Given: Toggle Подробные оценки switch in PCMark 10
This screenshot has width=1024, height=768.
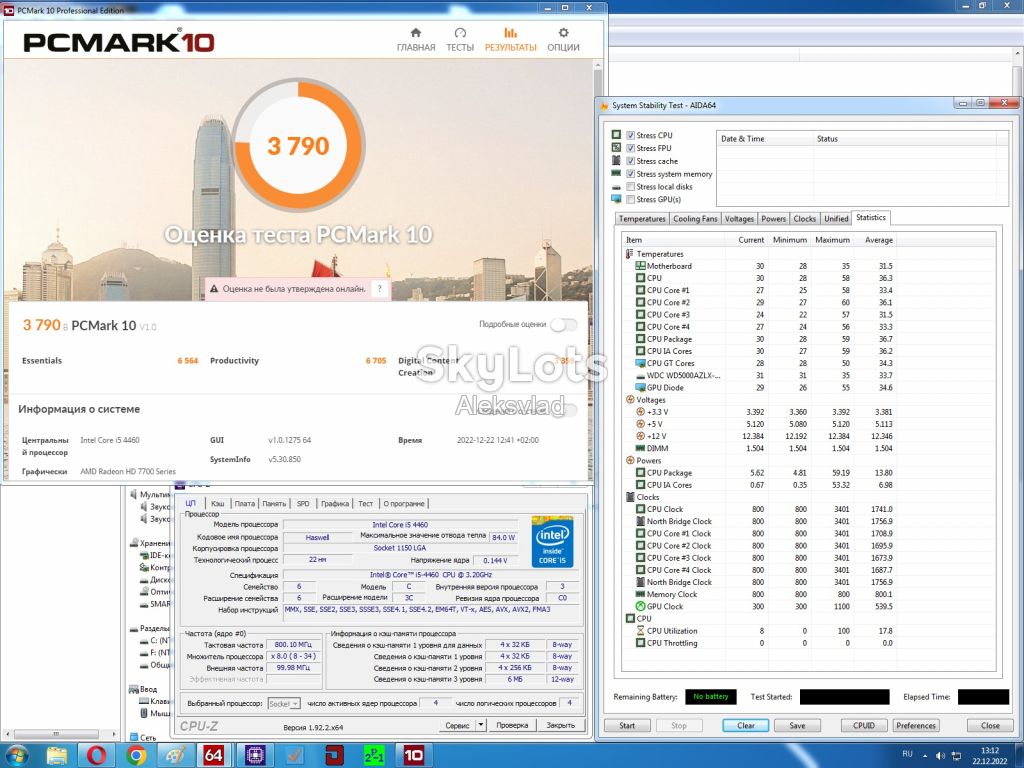Looking at the screenshot, I should pyautogui.click(x=563, y=325).
